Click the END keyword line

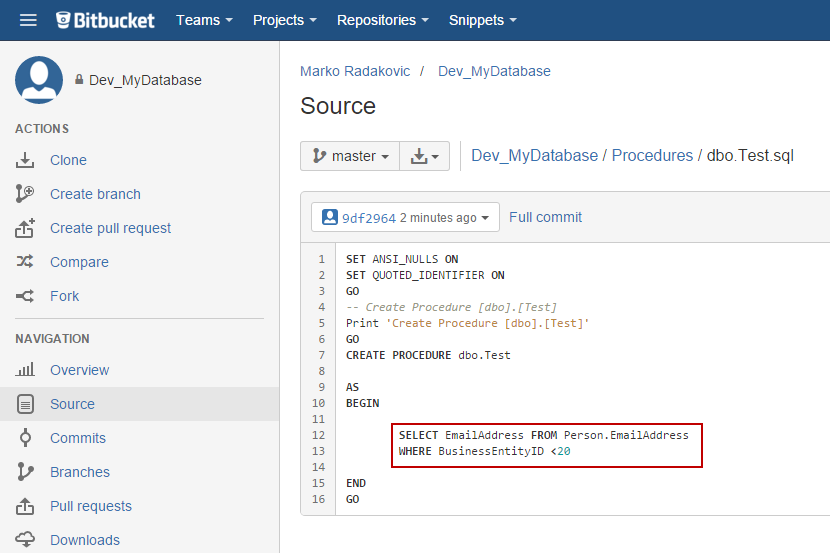(356, 483)
